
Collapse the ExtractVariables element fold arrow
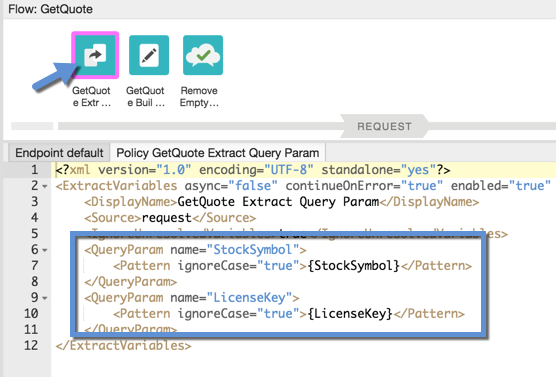pyautogui.click(x=45, y=187)
